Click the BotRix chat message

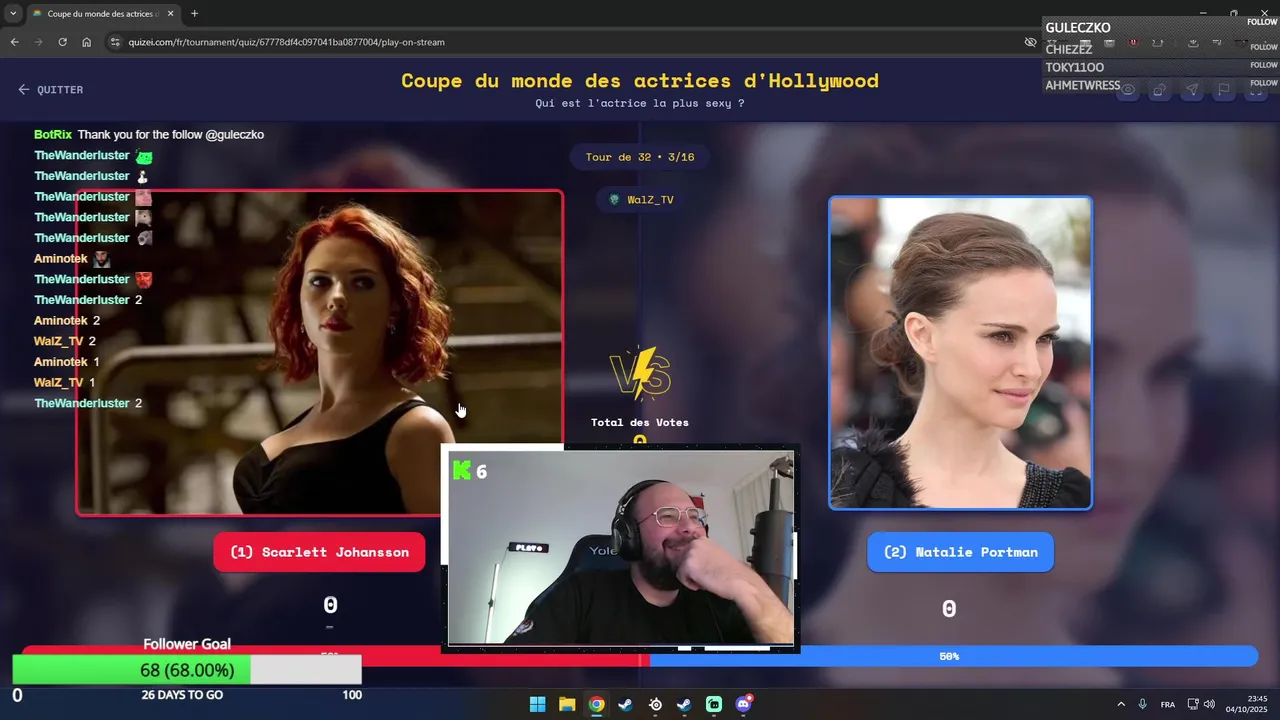click(x=149, y=134)
